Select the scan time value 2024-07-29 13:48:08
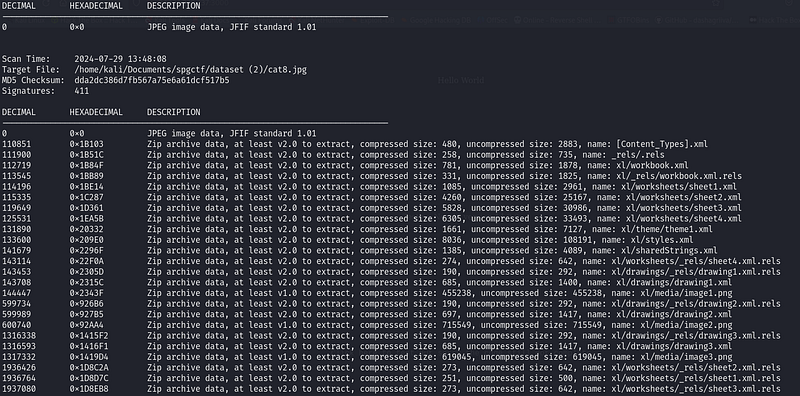 tap(120, 59)
